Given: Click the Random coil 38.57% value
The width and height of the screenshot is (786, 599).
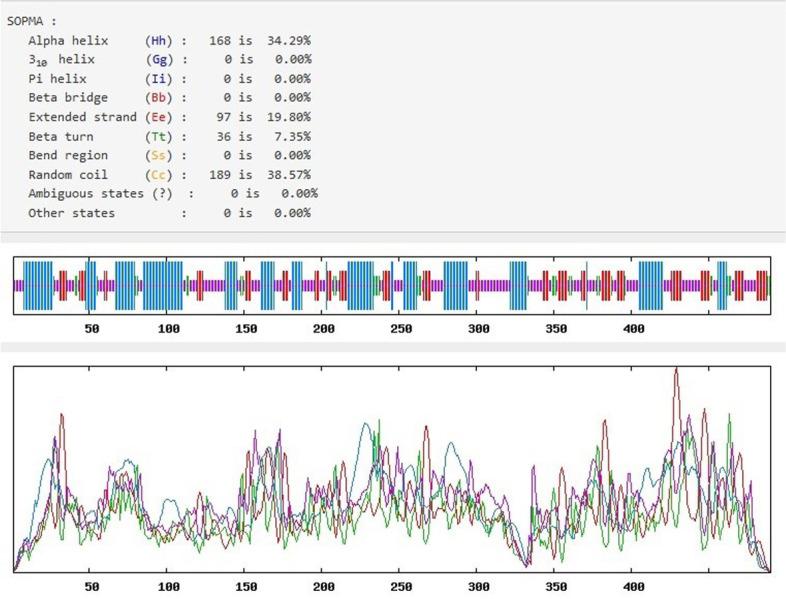Looking at the screenshot, I should 291,174.
